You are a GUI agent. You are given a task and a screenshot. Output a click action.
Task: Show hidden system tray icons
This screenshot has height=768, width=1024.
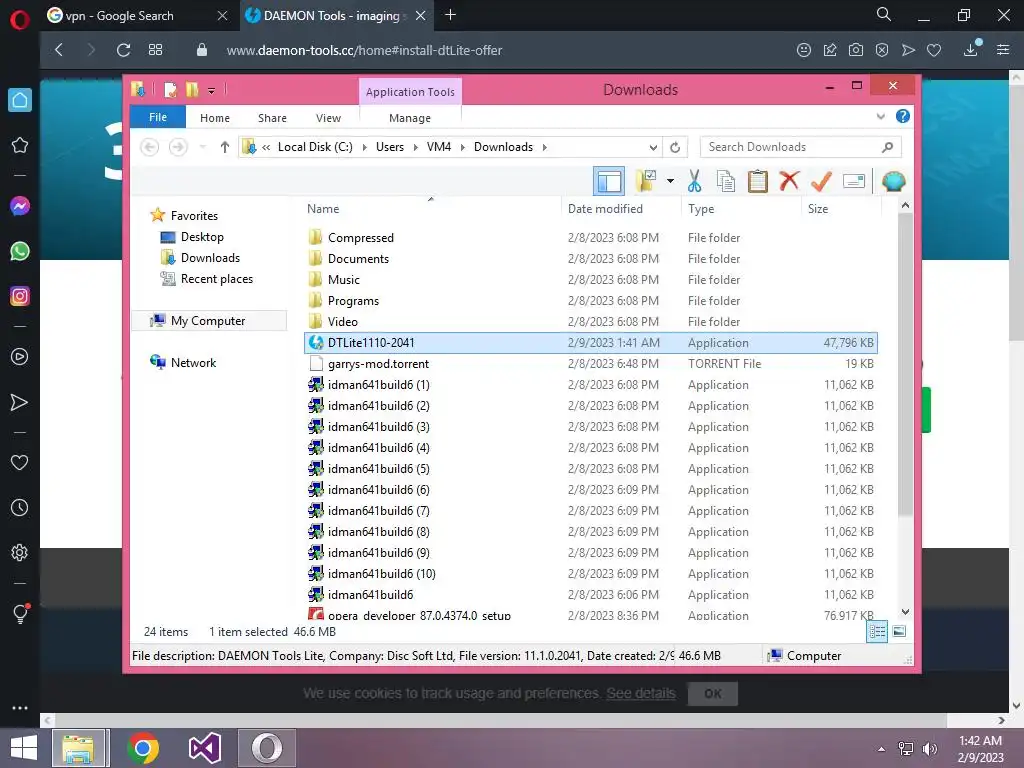point(881,749)
